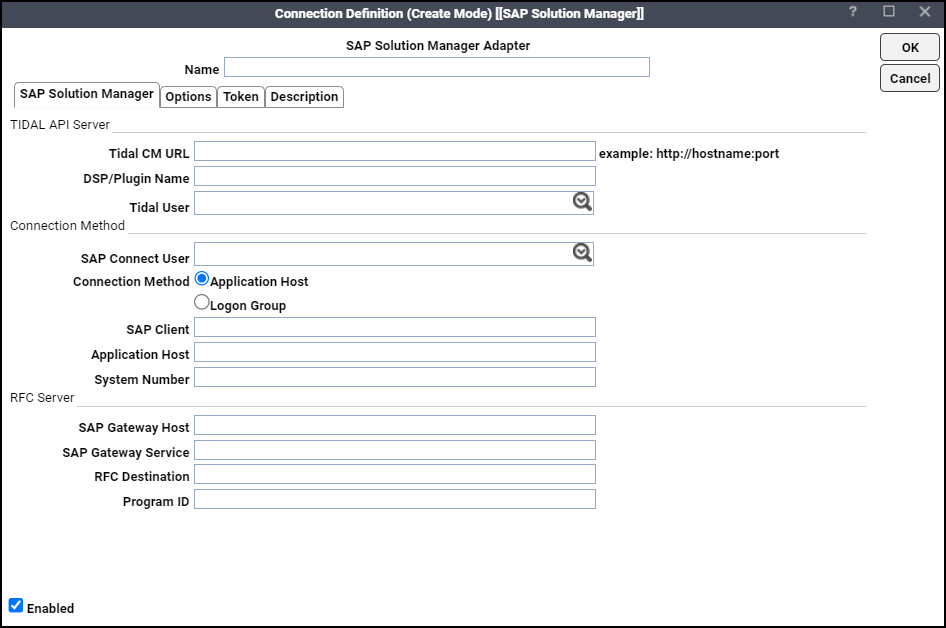Screen dimensions: 946x628
Task: Click the DSP/Plugin Name field
Action: [395, 176]
